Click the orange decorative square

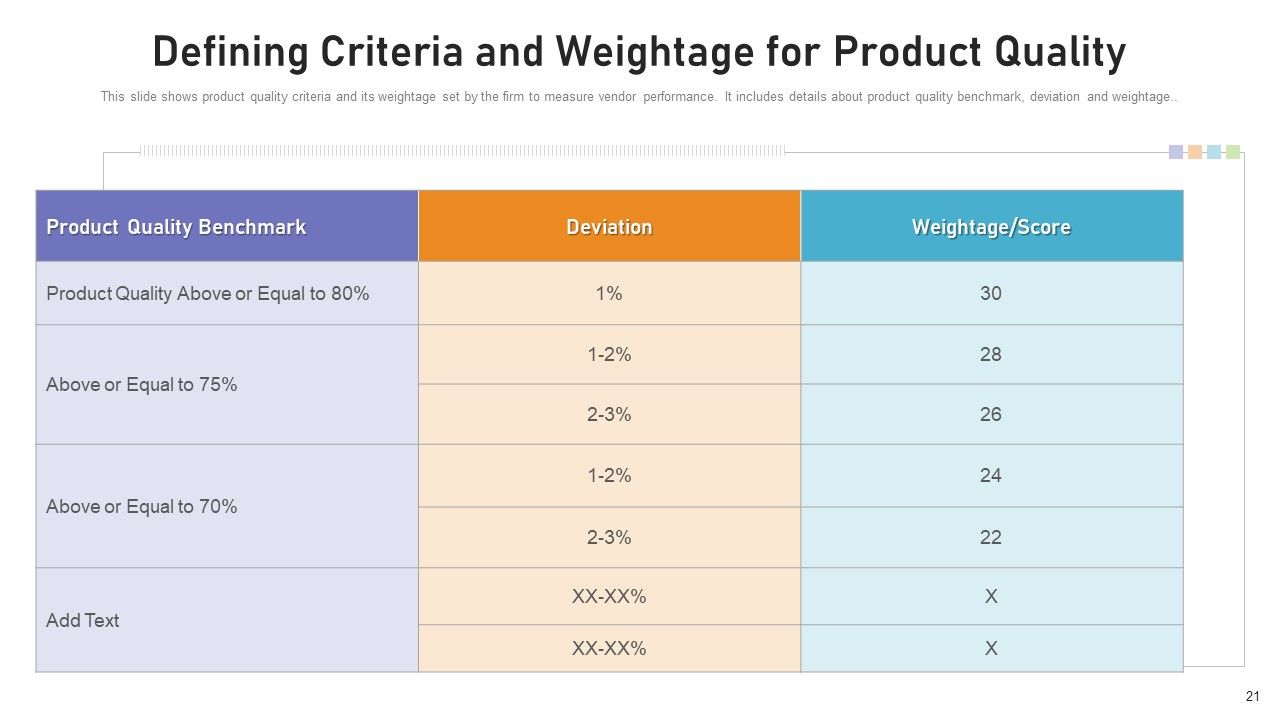coord(1195,152)
